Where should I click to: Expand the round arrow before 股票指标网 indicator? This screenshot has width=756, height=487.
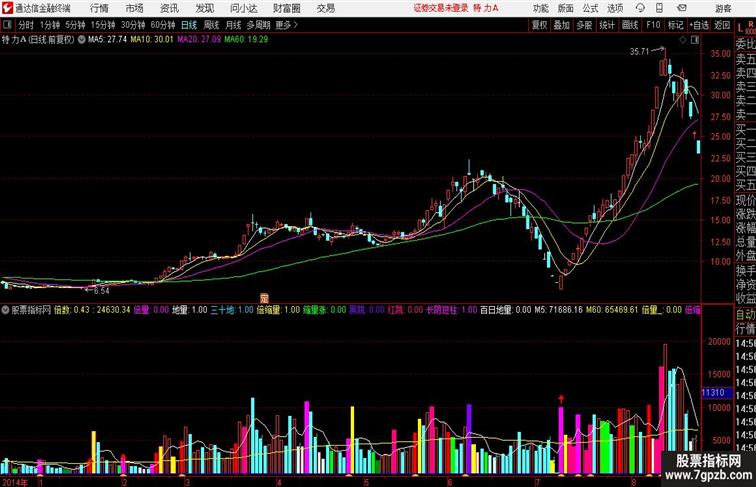5,310
